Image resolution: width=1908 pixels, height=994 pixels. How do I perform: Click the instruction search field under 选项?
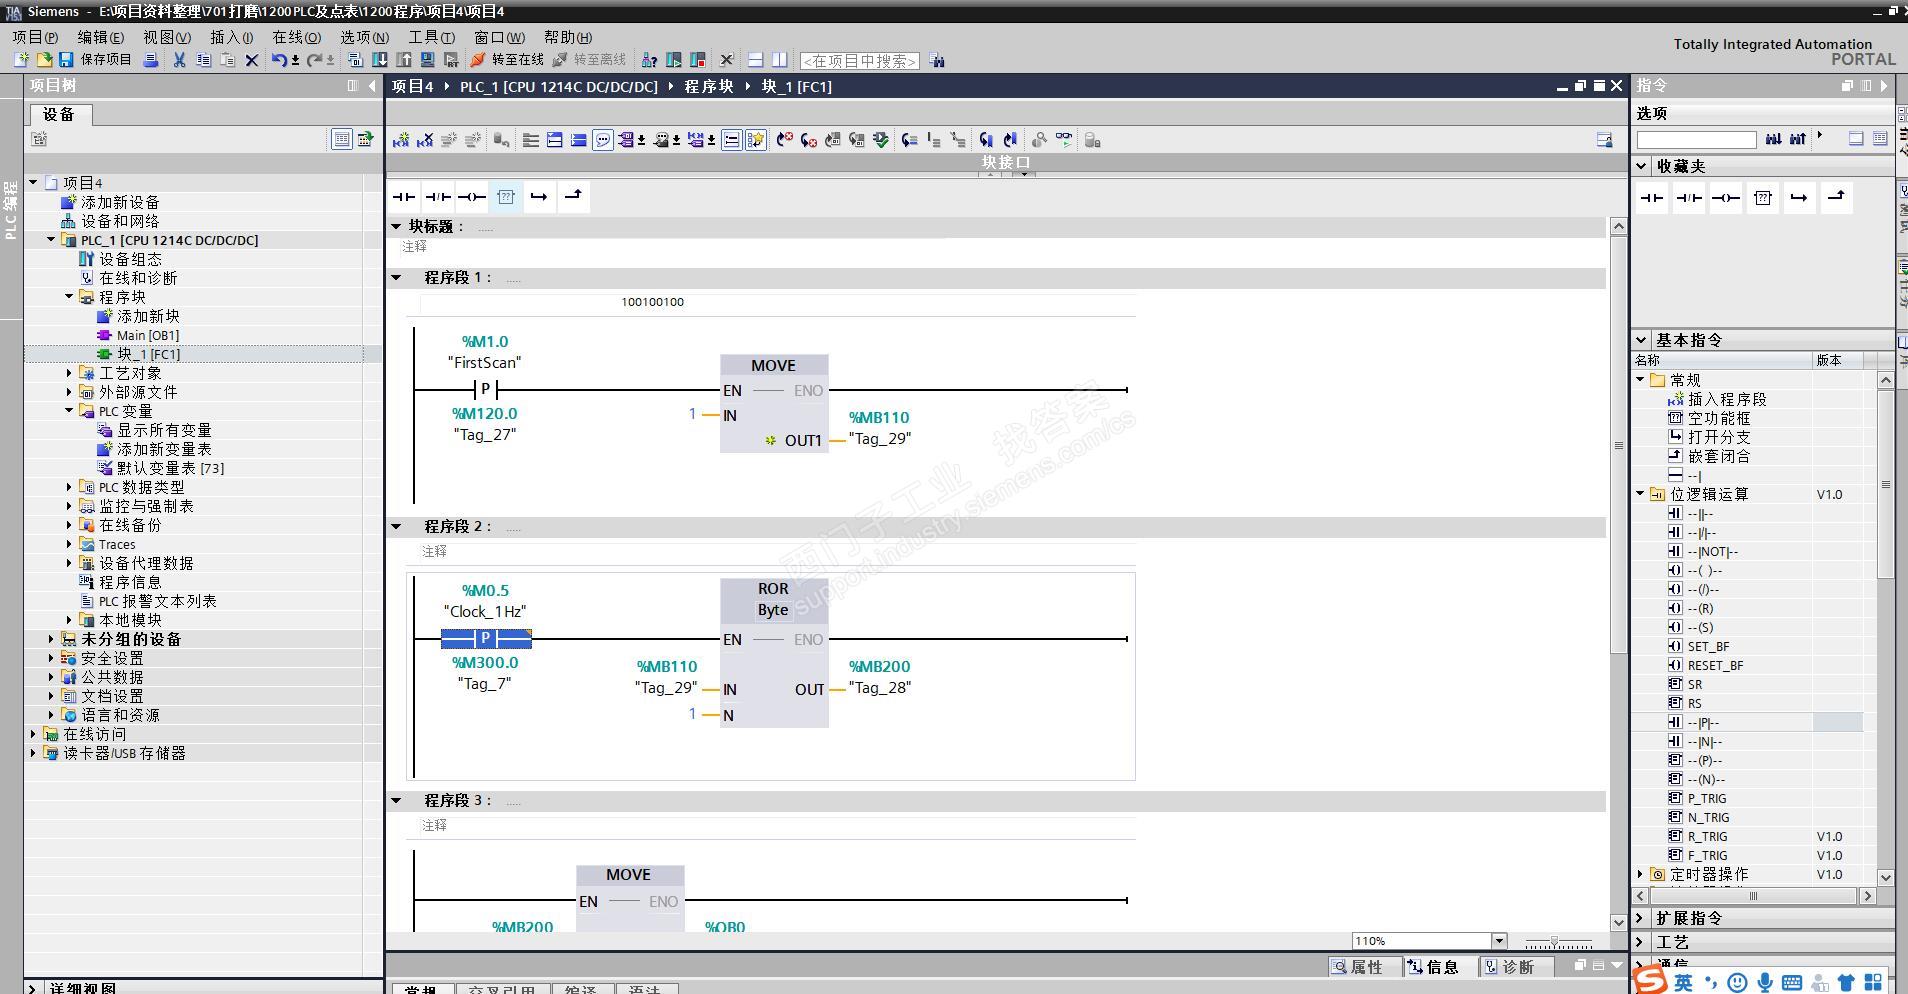[1696, 140]
